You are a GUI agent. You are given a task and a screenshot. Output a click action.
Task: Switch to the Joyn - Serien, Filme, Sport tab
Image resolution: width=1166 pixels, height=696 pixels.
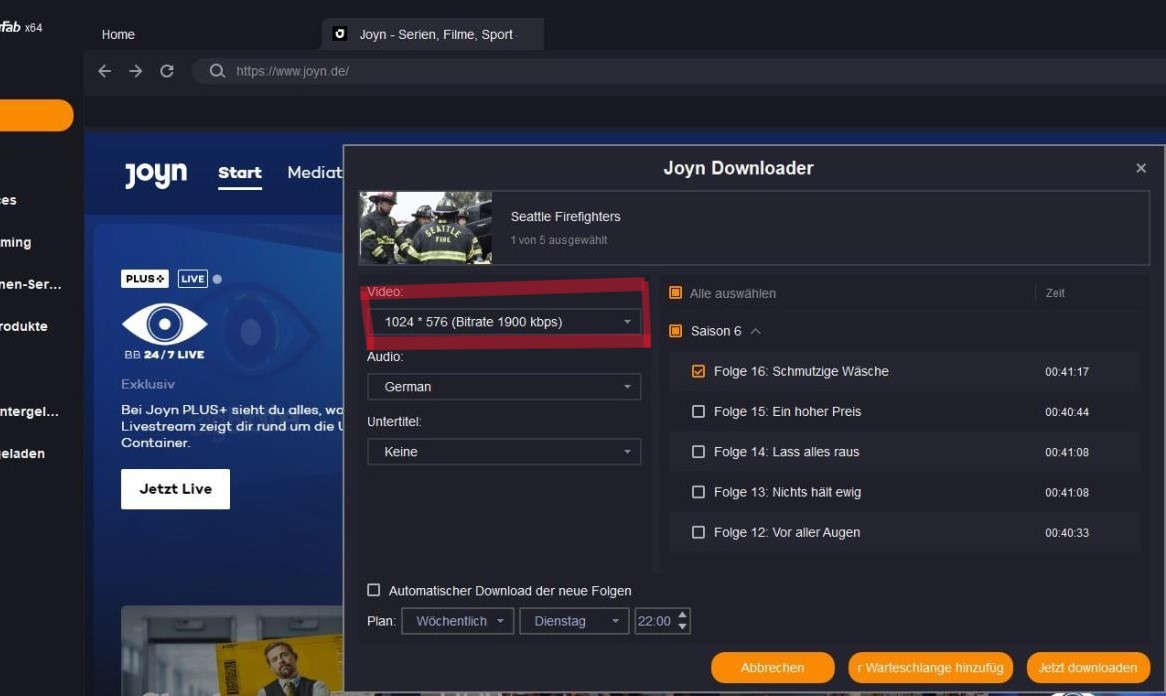(x=433, y=34)
